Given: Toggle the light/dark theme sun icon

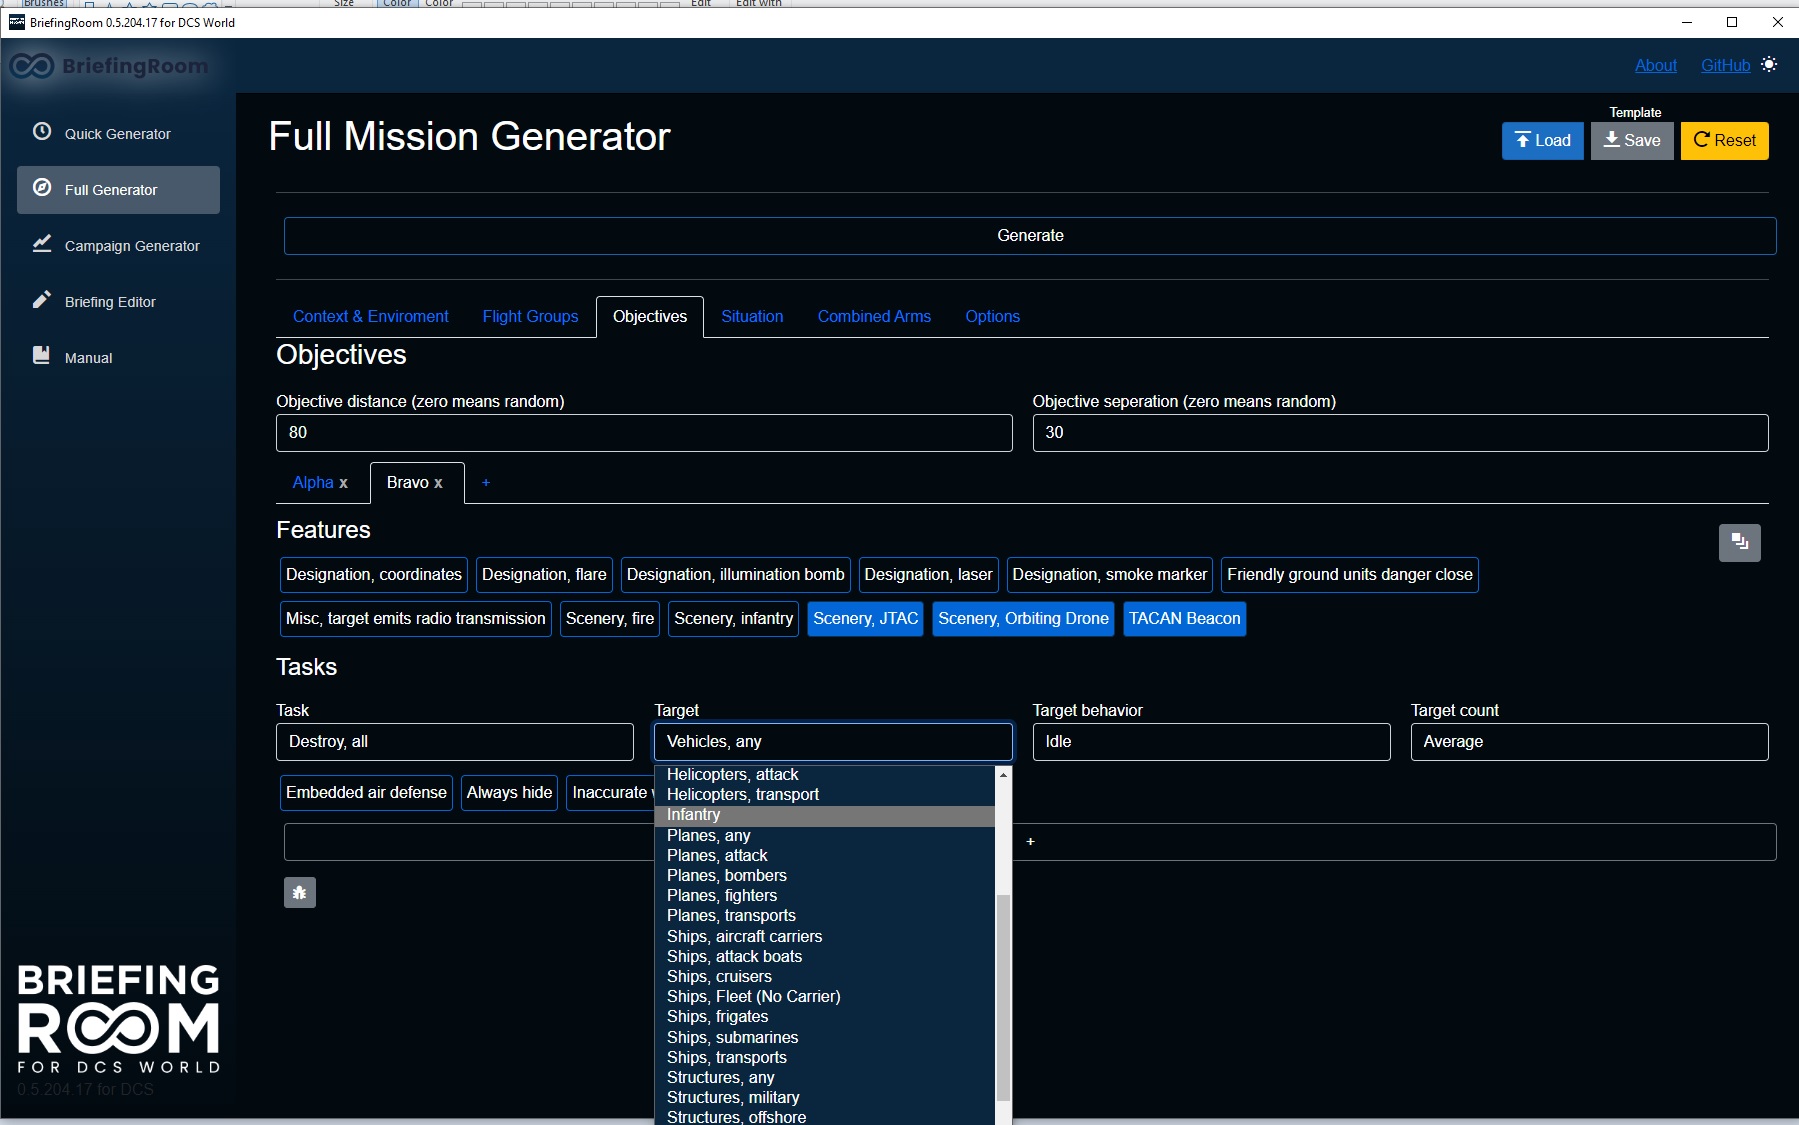Looking at the screenshot, I should (x=1769, y=65).
